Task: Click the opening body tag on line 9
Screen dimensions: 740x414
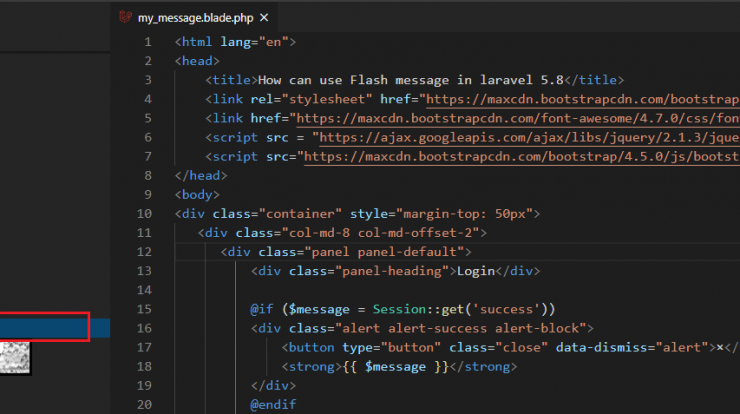Action: 197,195
